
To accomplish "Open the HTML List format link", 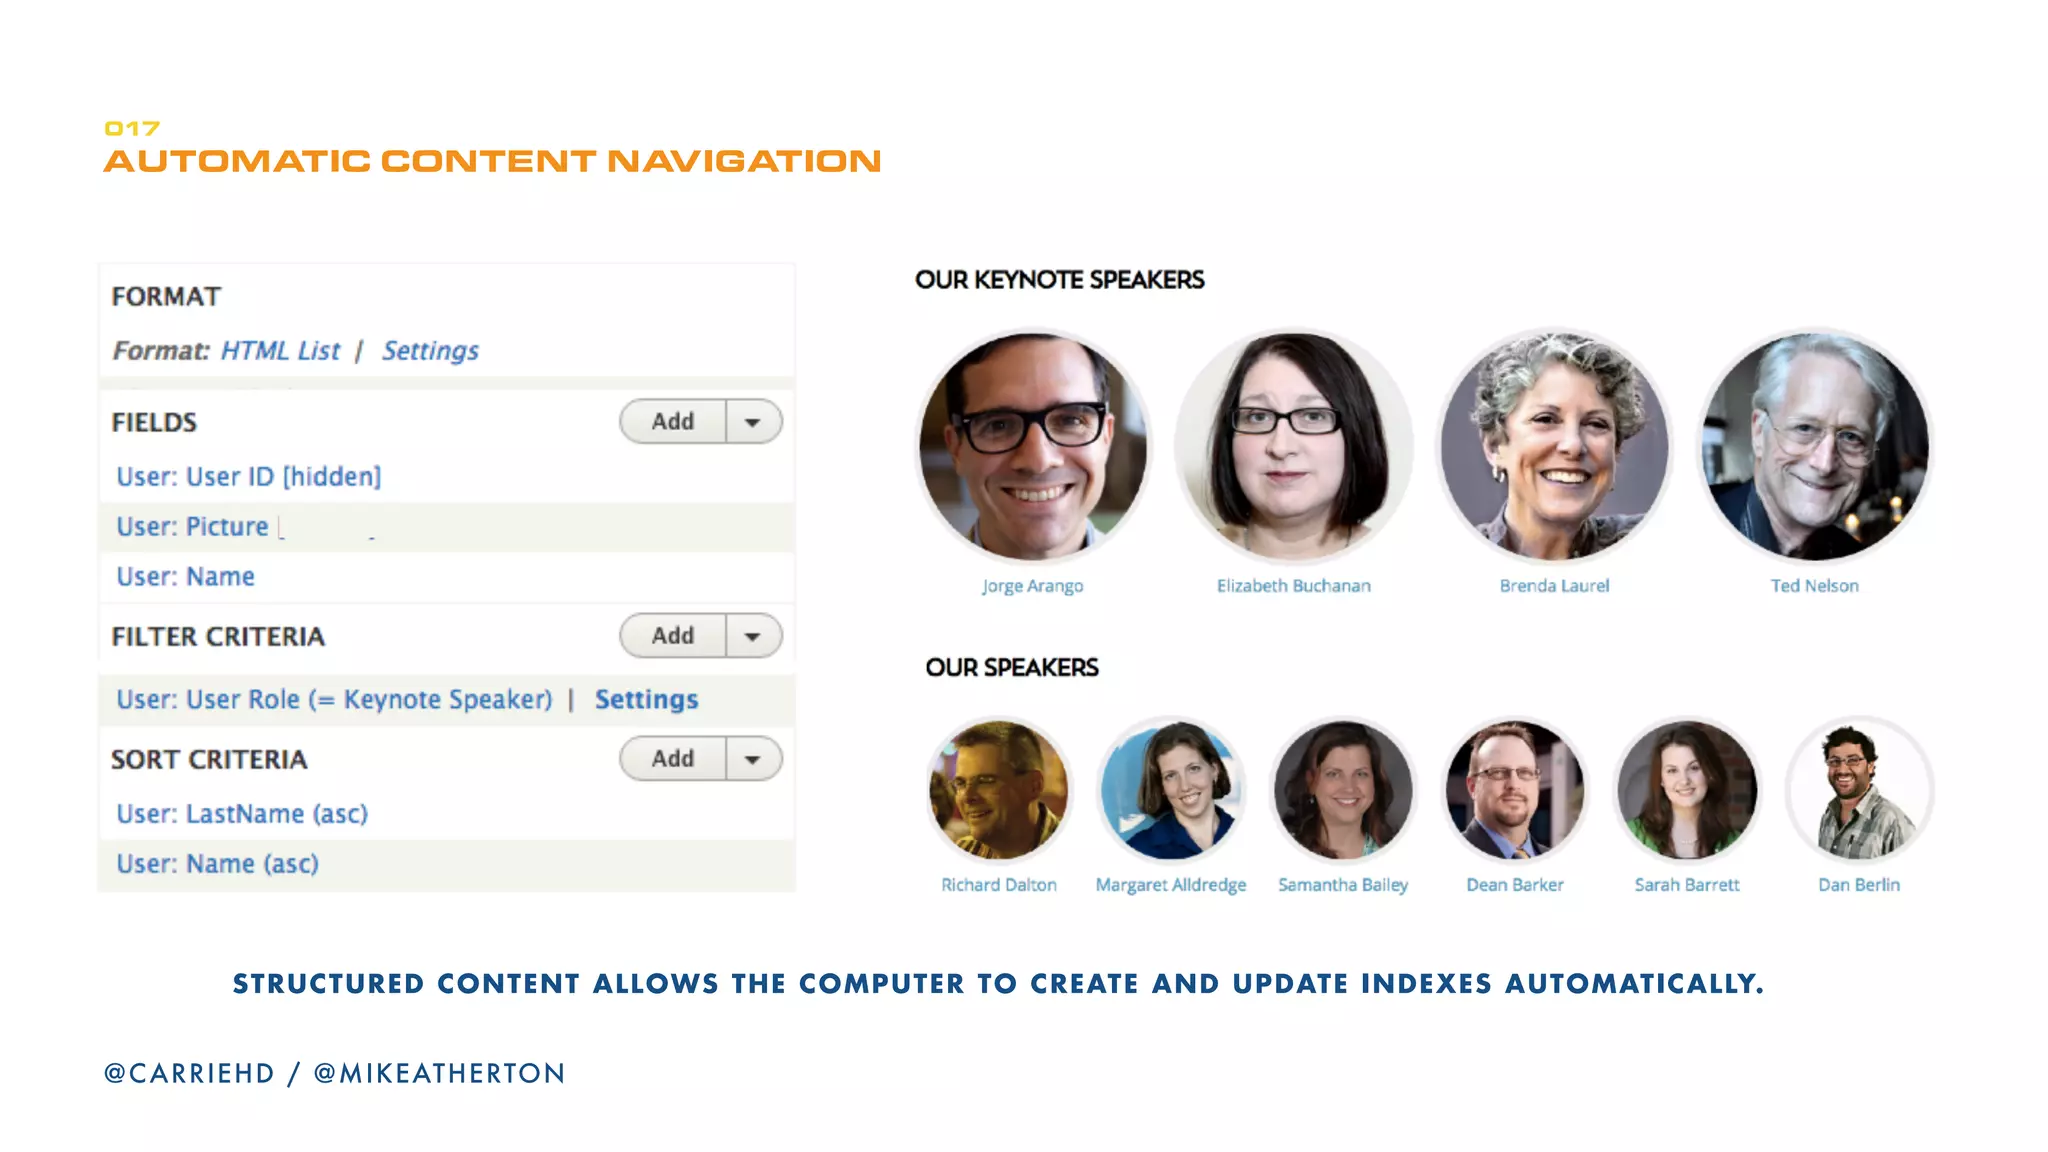I will coord(280,351).
